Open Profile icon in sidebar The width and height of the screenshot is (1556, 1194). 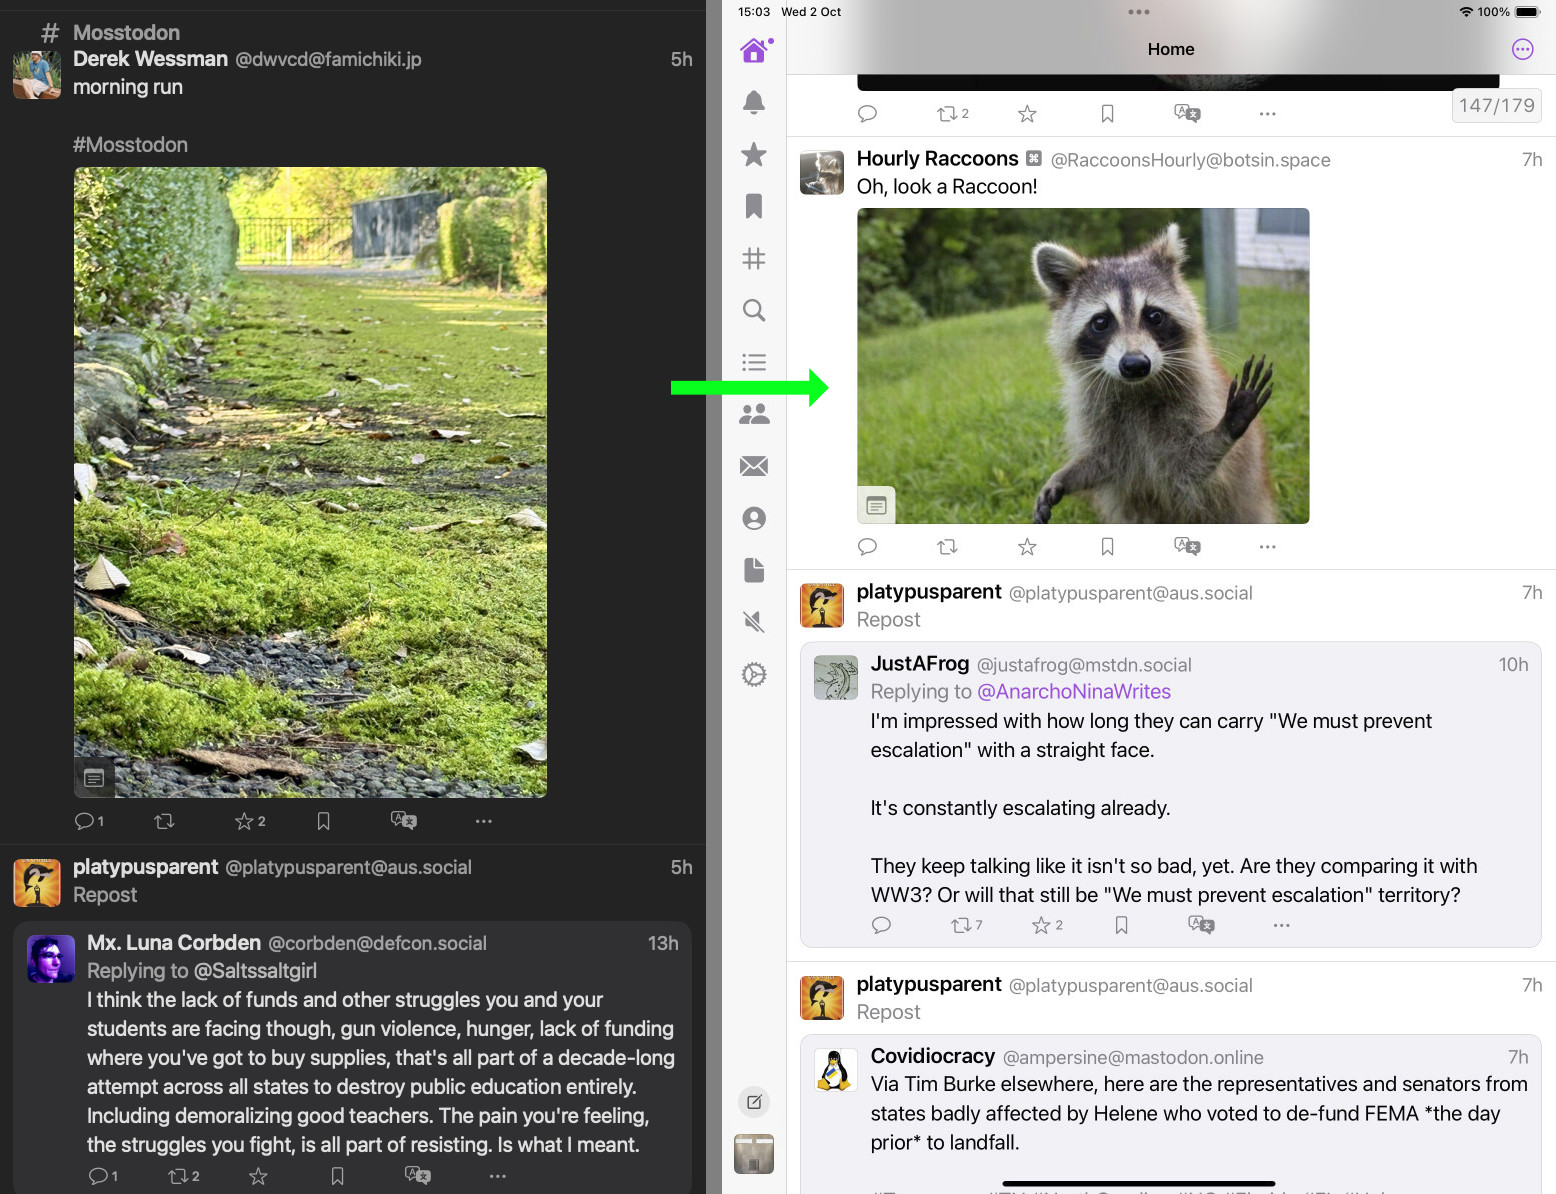(x=754, y=518)
